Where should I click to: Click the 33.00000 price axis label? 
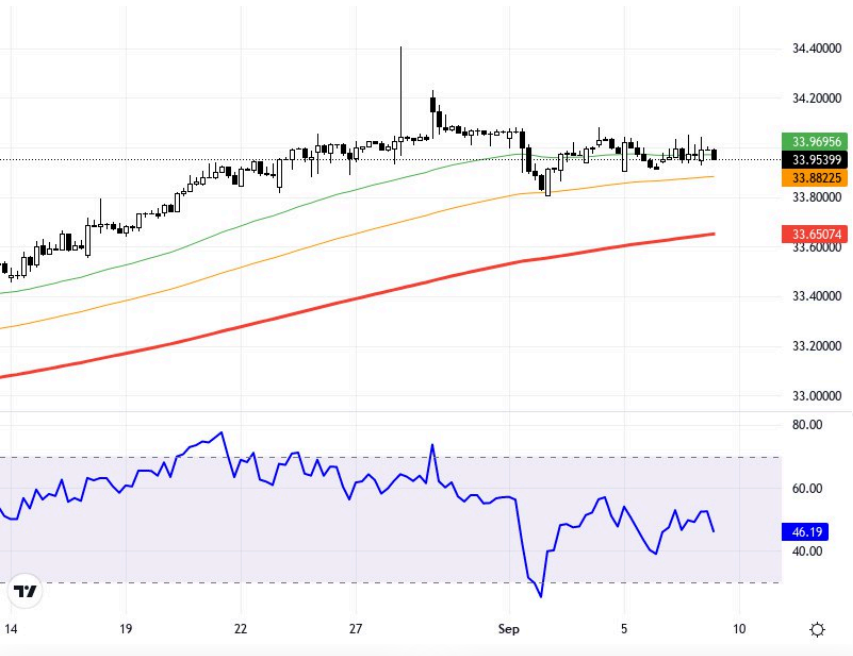pos(814,396)
